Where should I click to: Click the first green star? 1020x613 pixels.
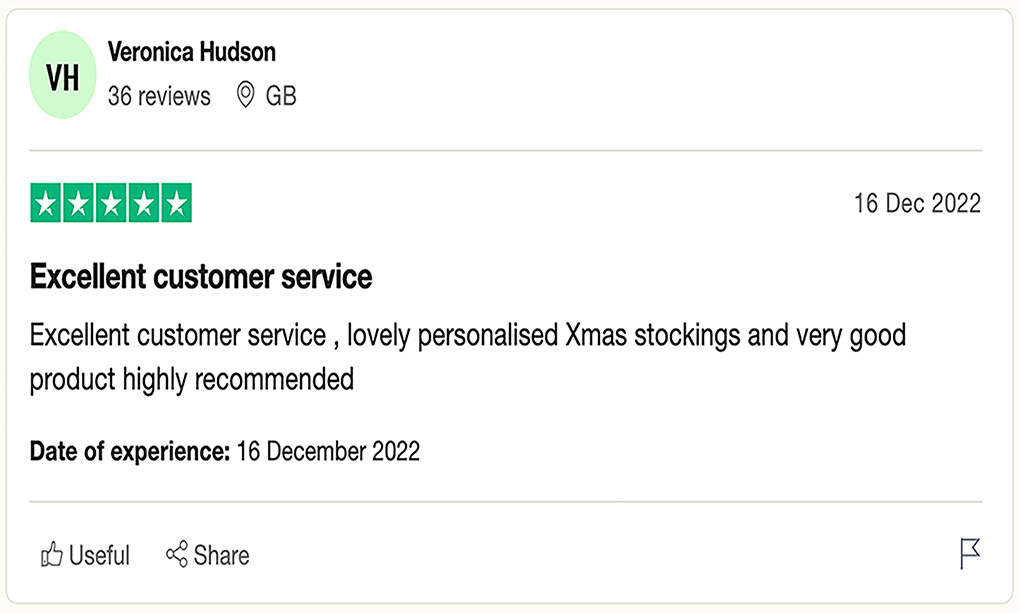tap(46, 203)
